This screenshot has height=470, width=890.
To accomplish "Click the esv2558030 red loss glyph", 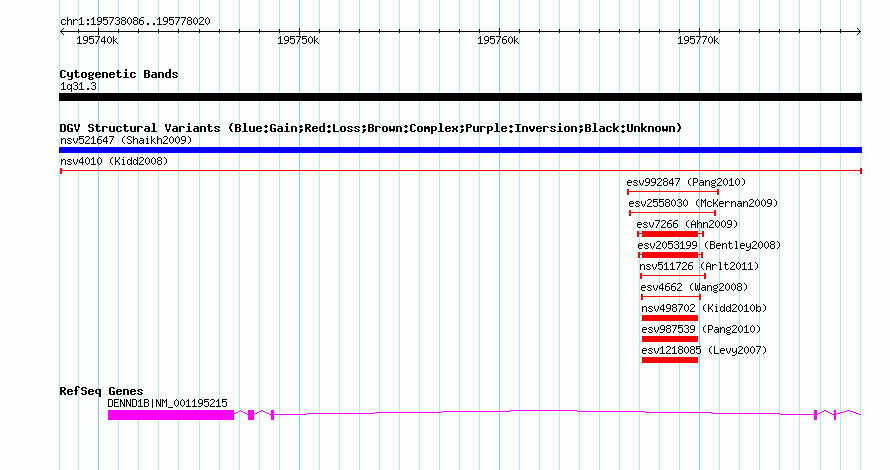I will click(x=673, y=213).
